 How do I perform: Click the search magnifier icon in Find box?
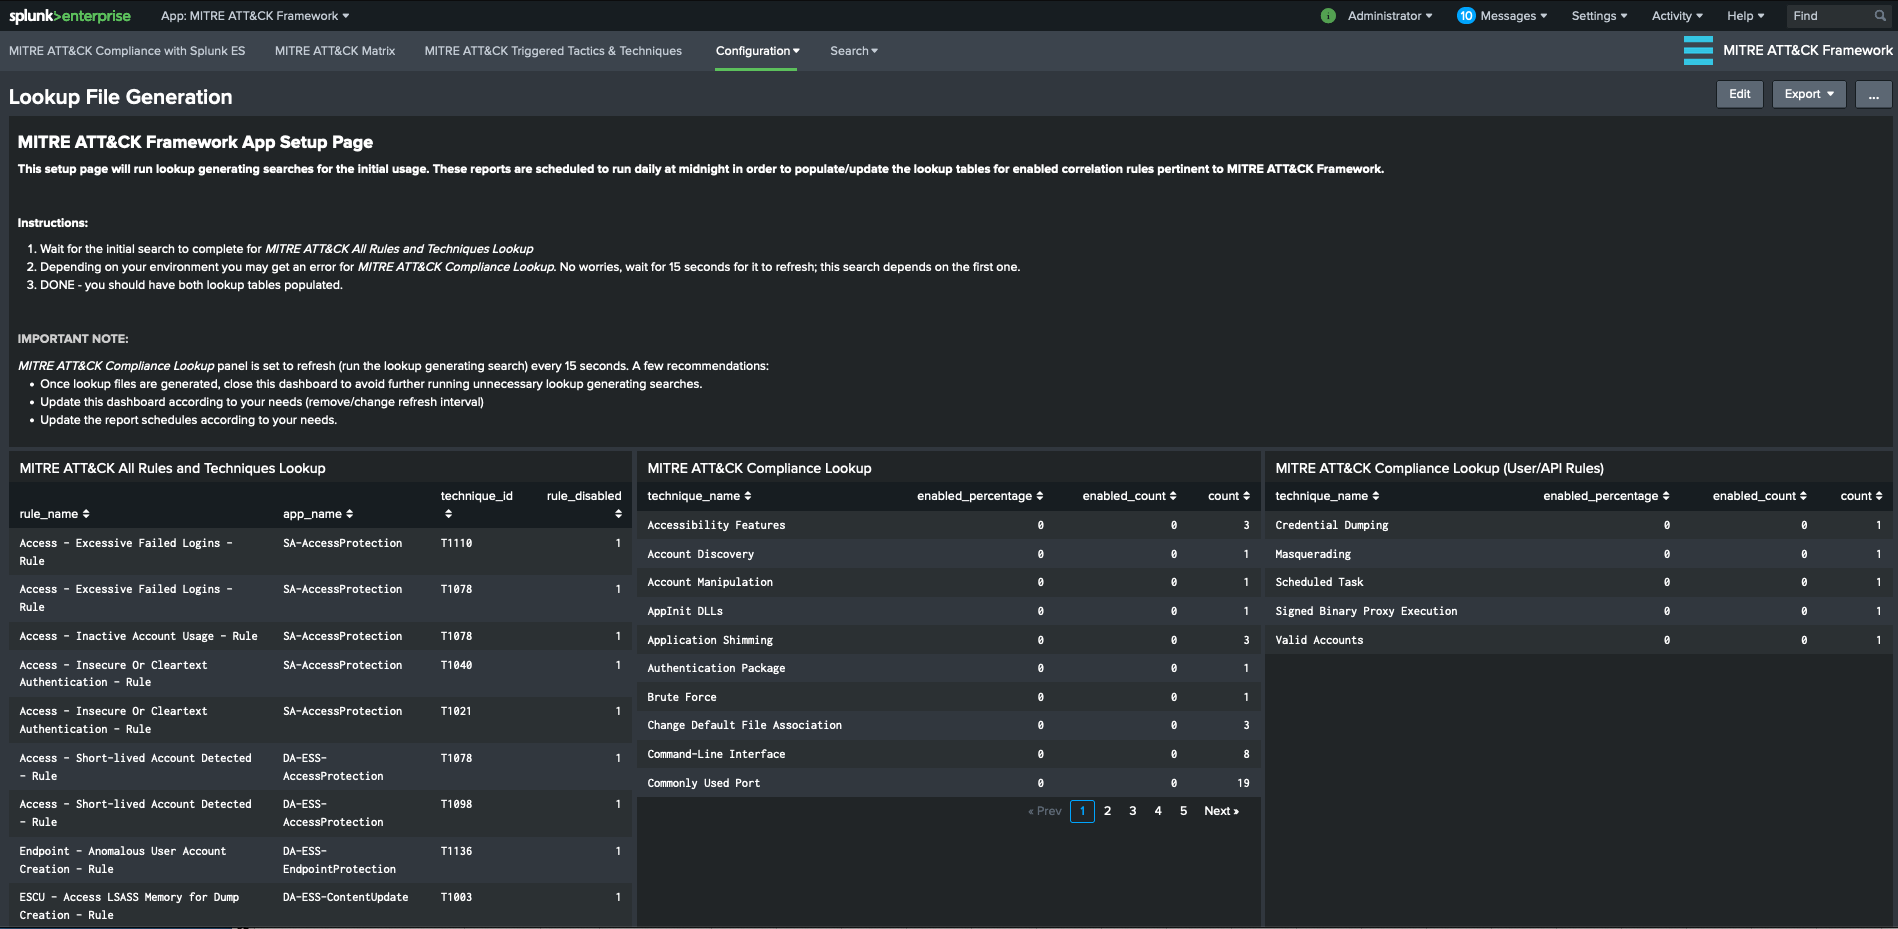click(1880, 16)
